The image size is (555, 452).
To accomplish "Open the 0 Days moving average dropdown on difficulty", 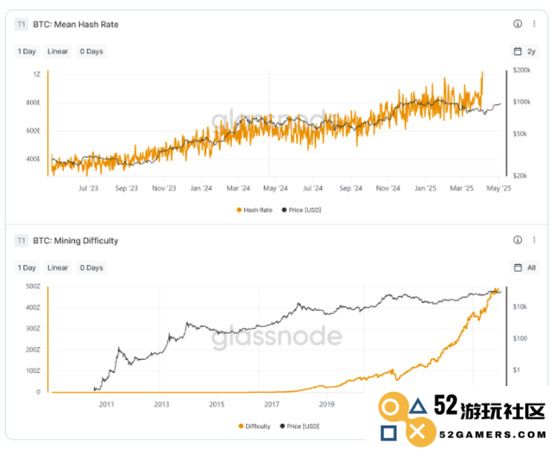I will [91, 268].
